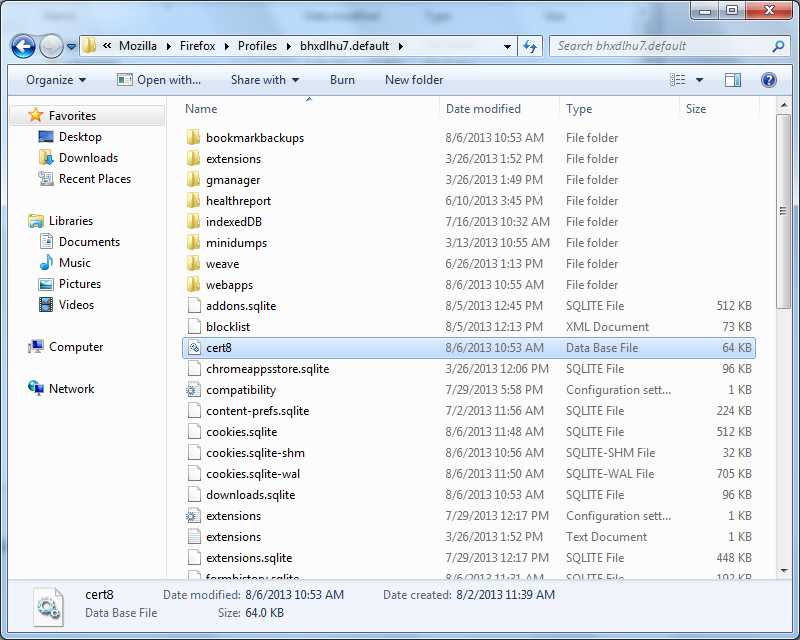The width and height of the screenshot is (800, 640).
Task: Click the cert8 database file icon
Action: tap(194, 348)
